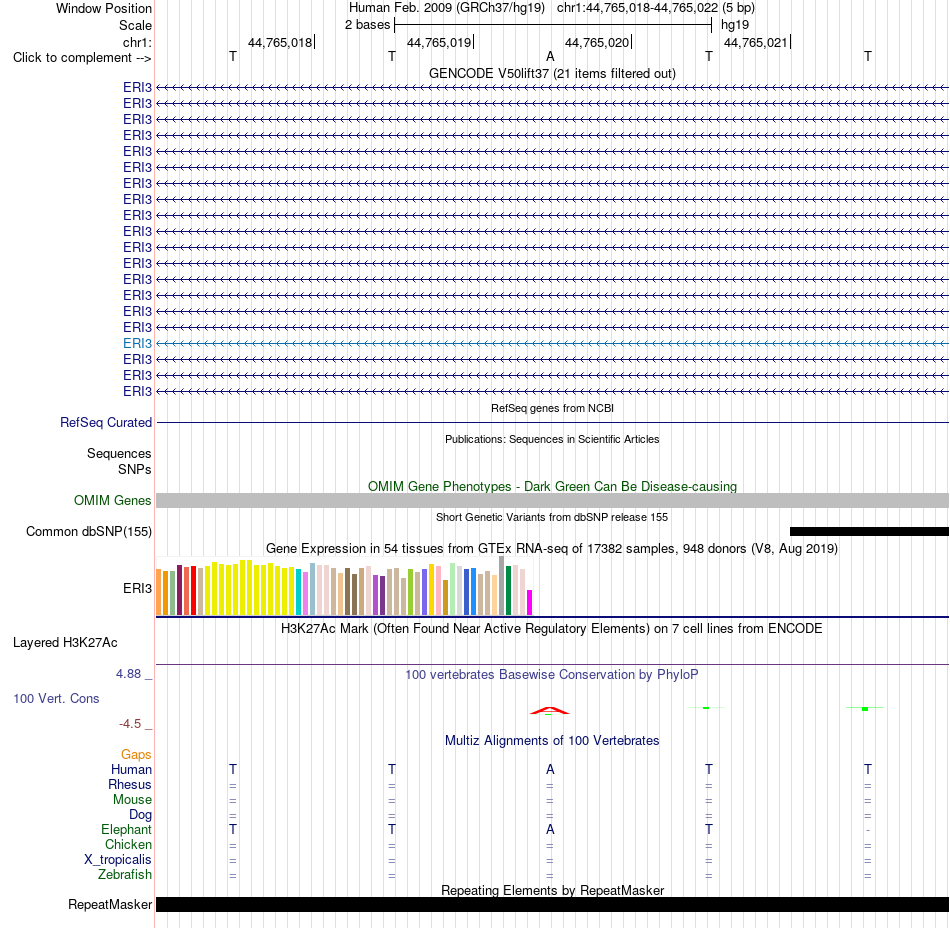Click position label 44,765,020
Screen dimensions: 950x928
(597, 42)
